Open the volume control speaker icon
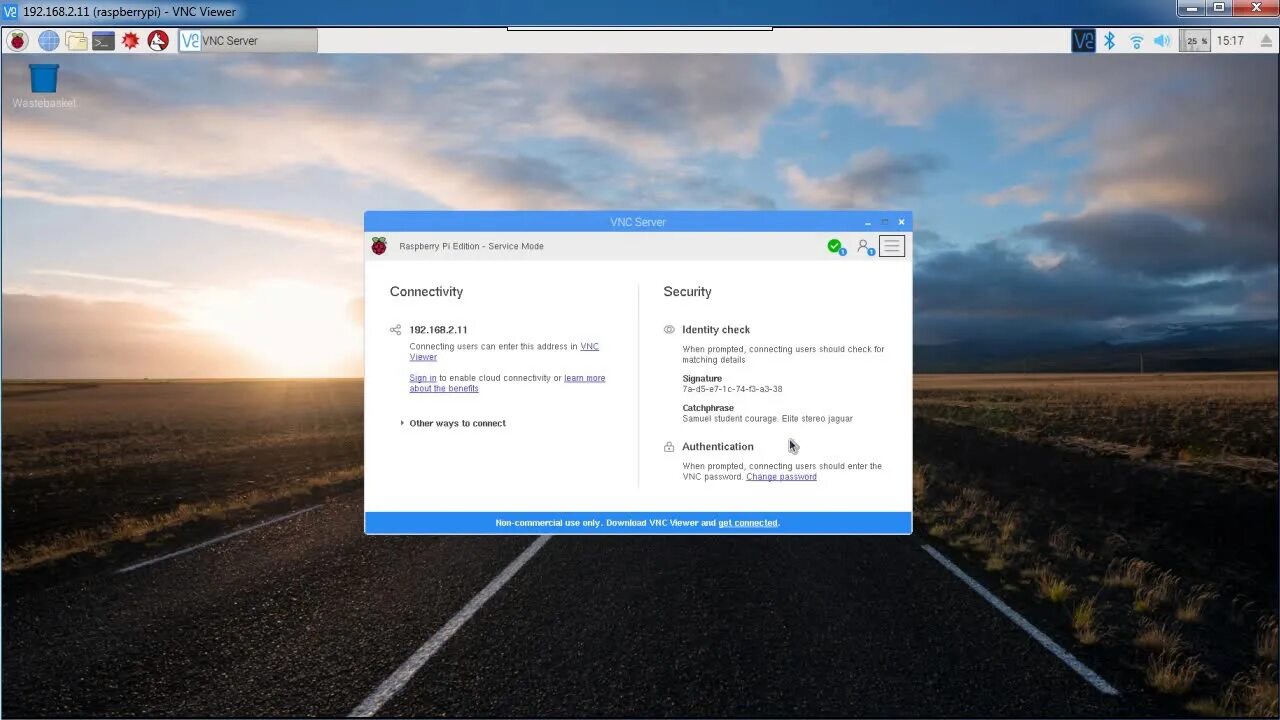This screenshot has width=1280, height=720. click(x=1162, y=41)
